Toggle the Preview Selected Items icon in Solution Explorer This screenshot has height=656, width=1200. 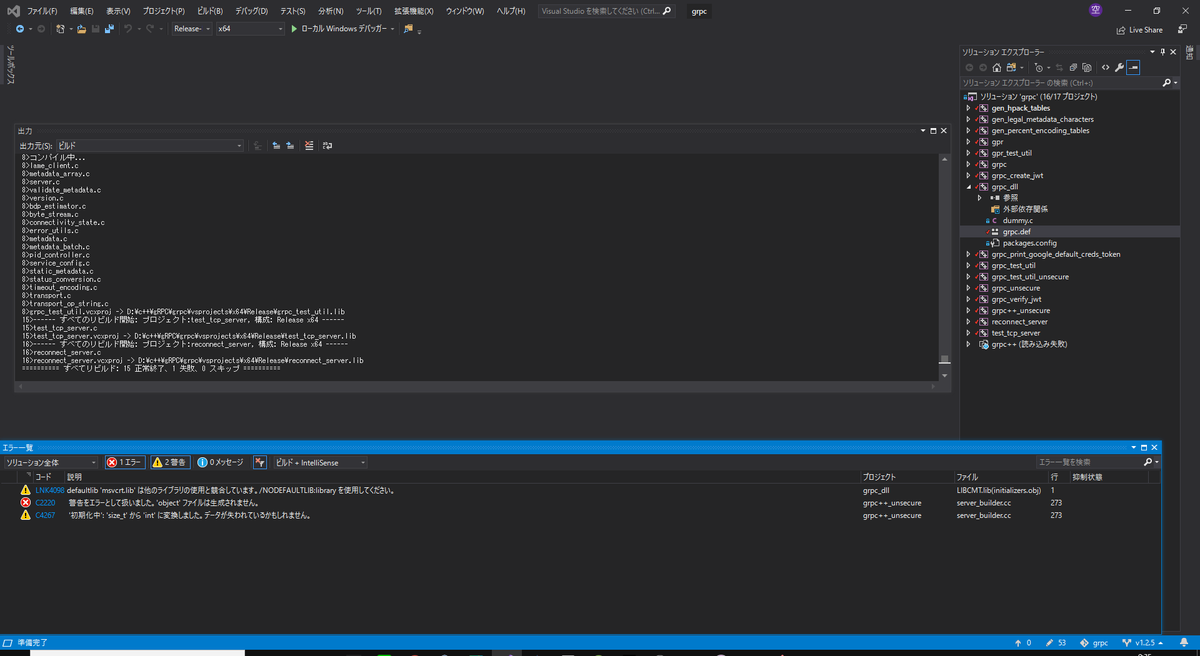pyautogui.click(x=1133, y=67)
